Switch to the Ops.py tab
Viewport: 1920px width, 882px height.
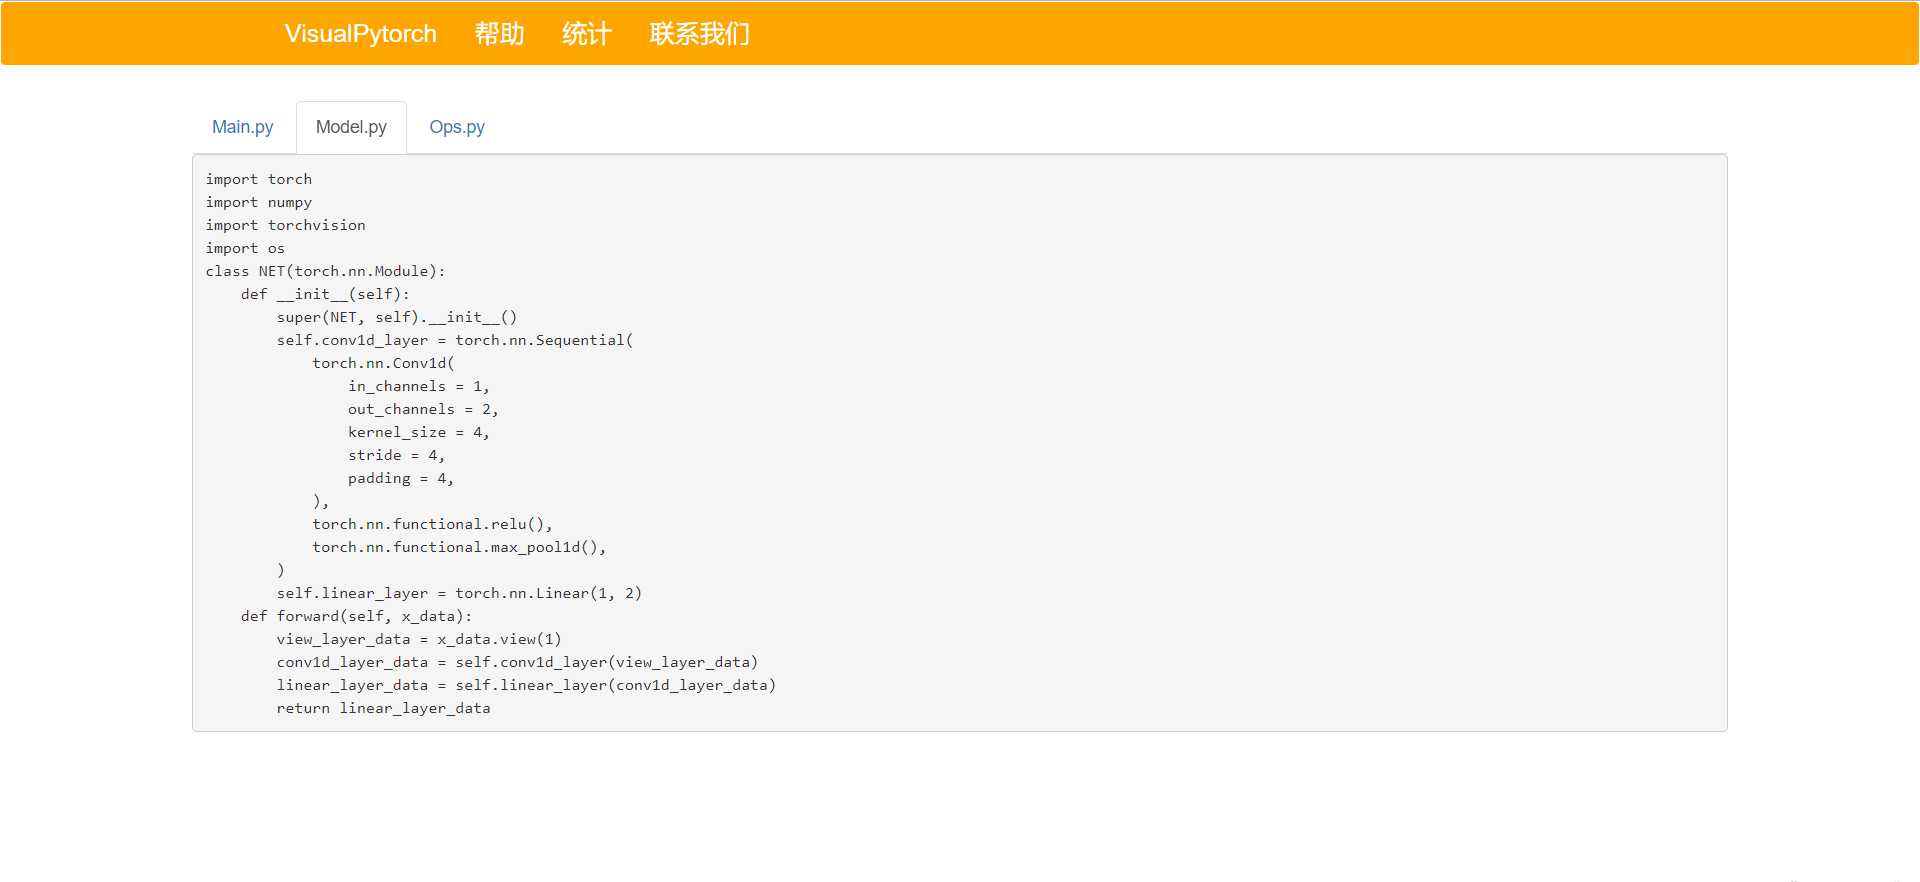click(x=457, y=127)
